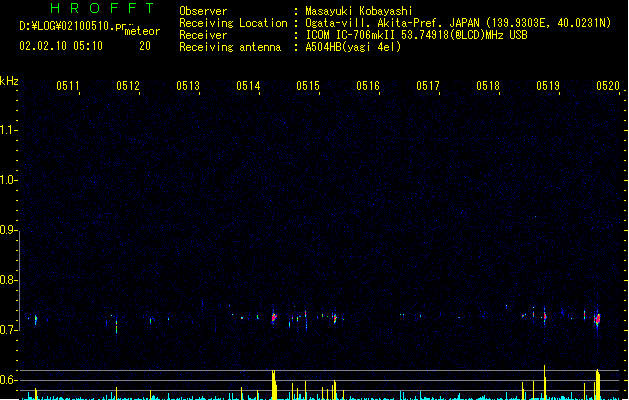Click the yellow intensity spike near 0520

point(598,384)
